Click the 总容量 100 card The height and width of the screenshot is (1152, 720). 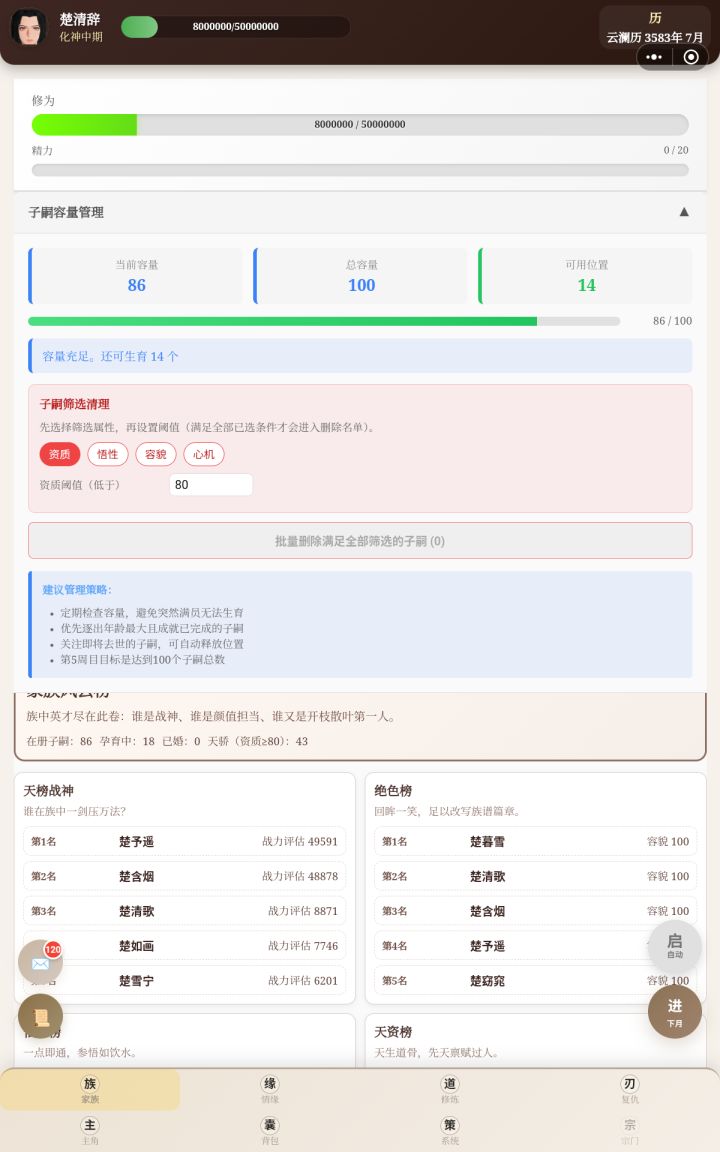pyautogui.click(x=360, y=276)
